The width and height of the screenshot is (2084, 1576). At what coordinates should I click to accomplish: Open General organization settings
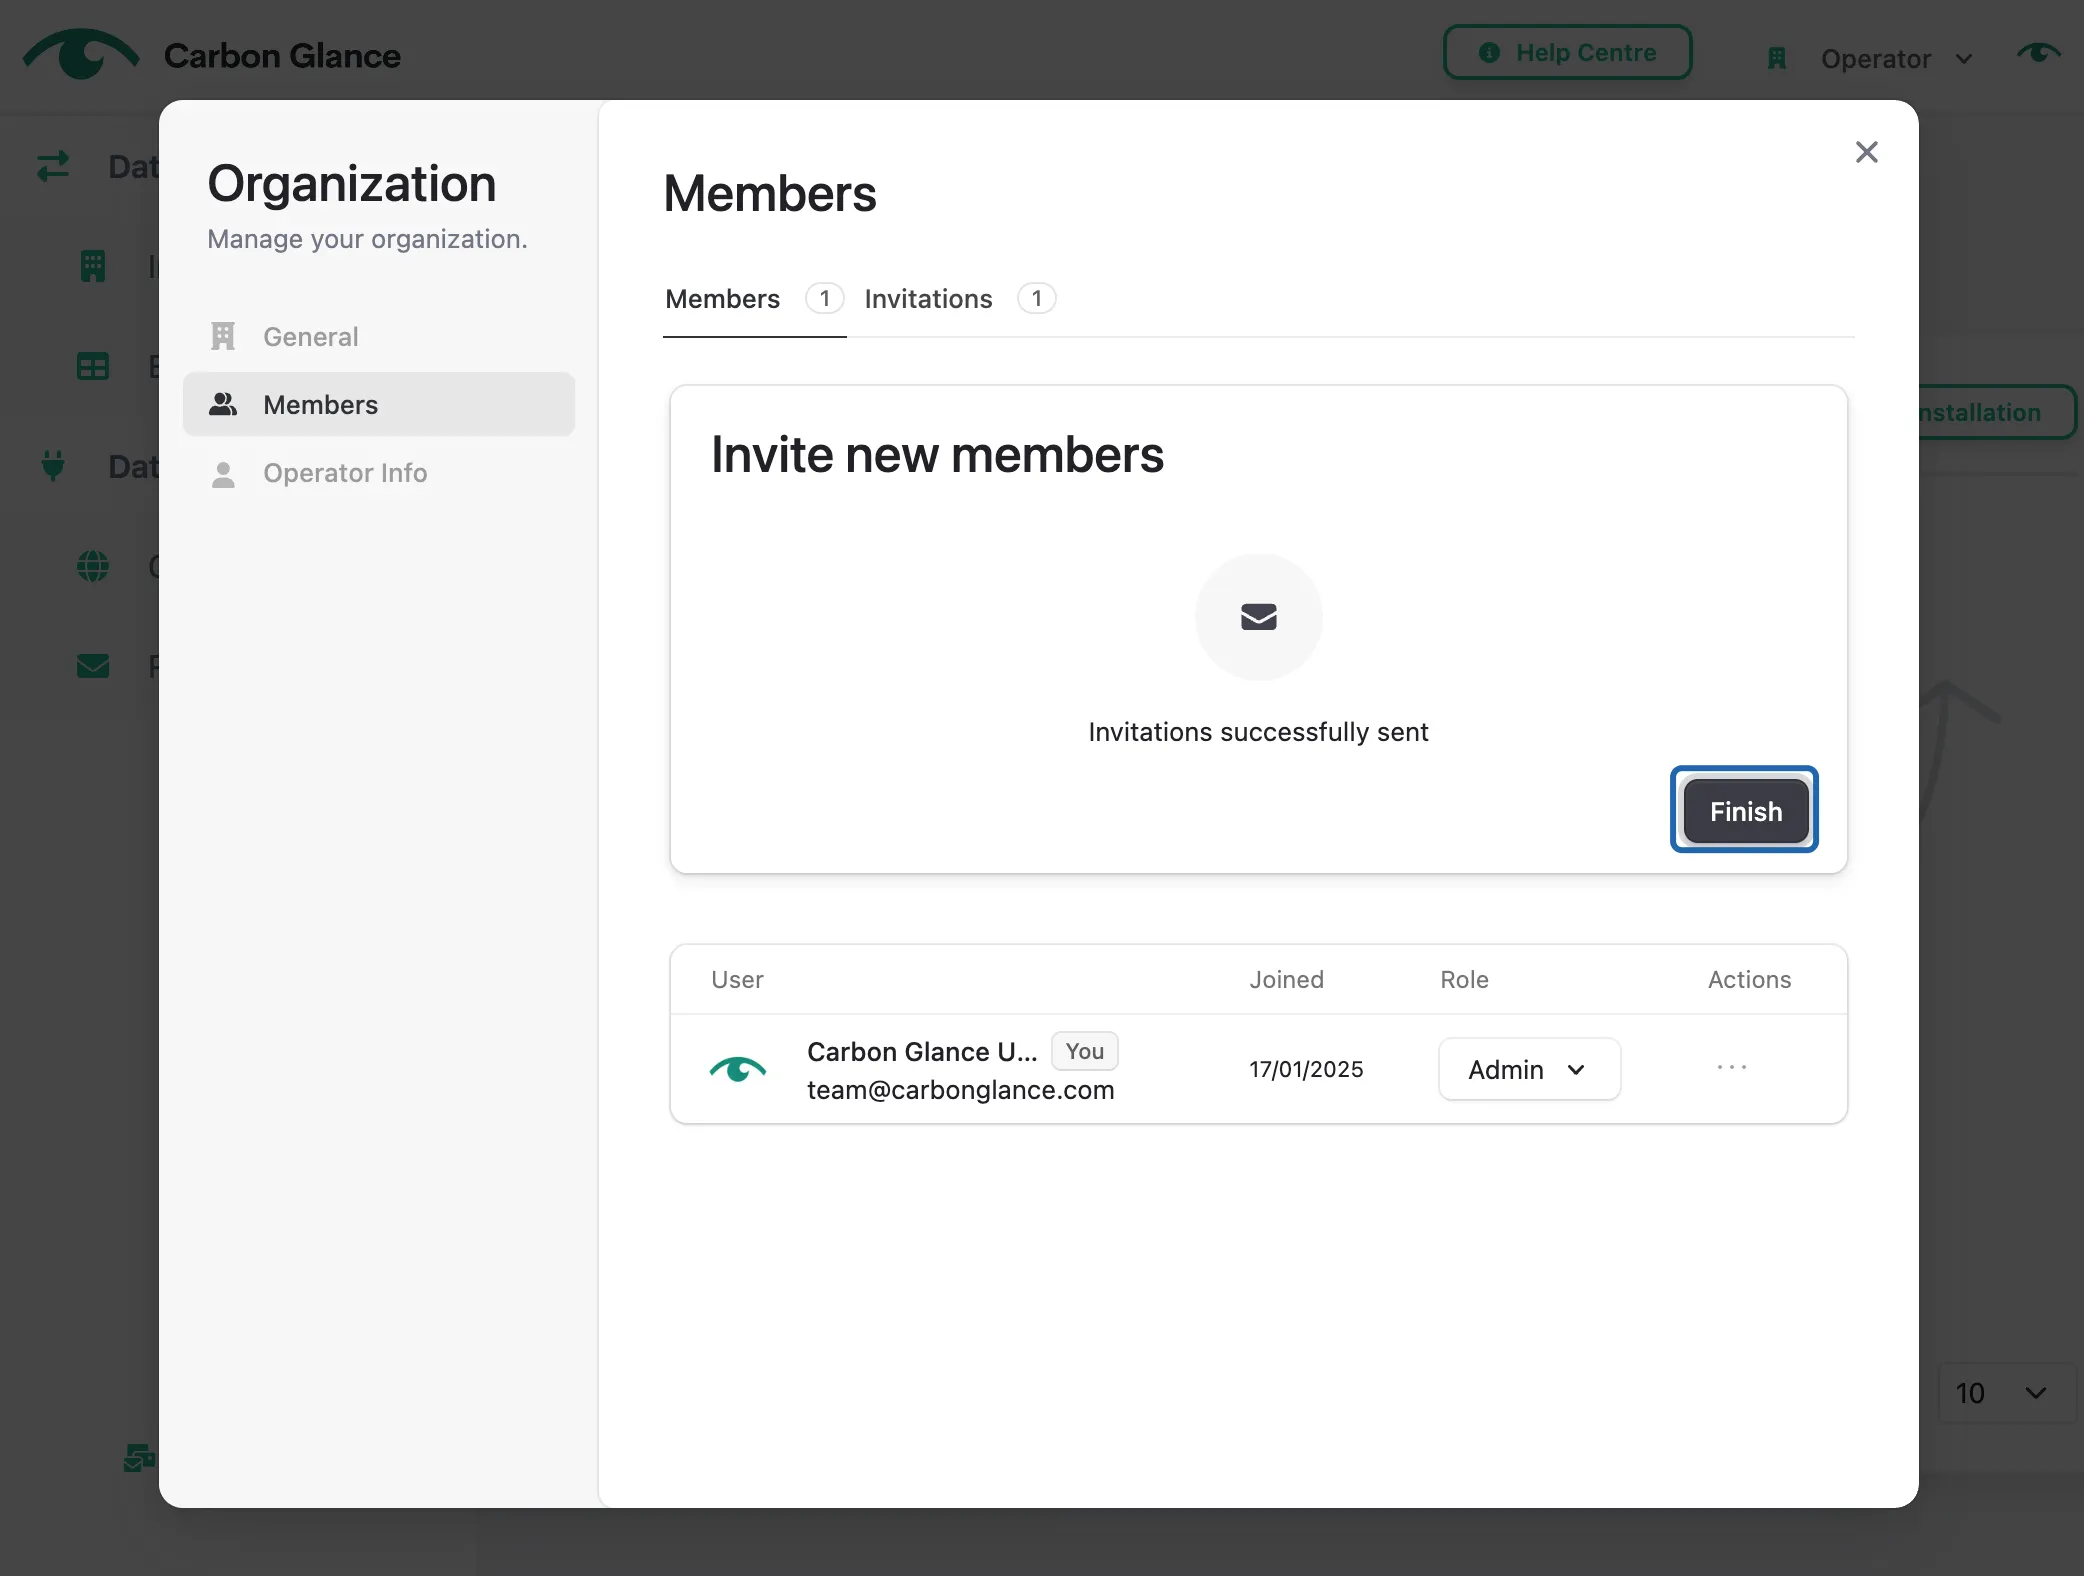378,337
